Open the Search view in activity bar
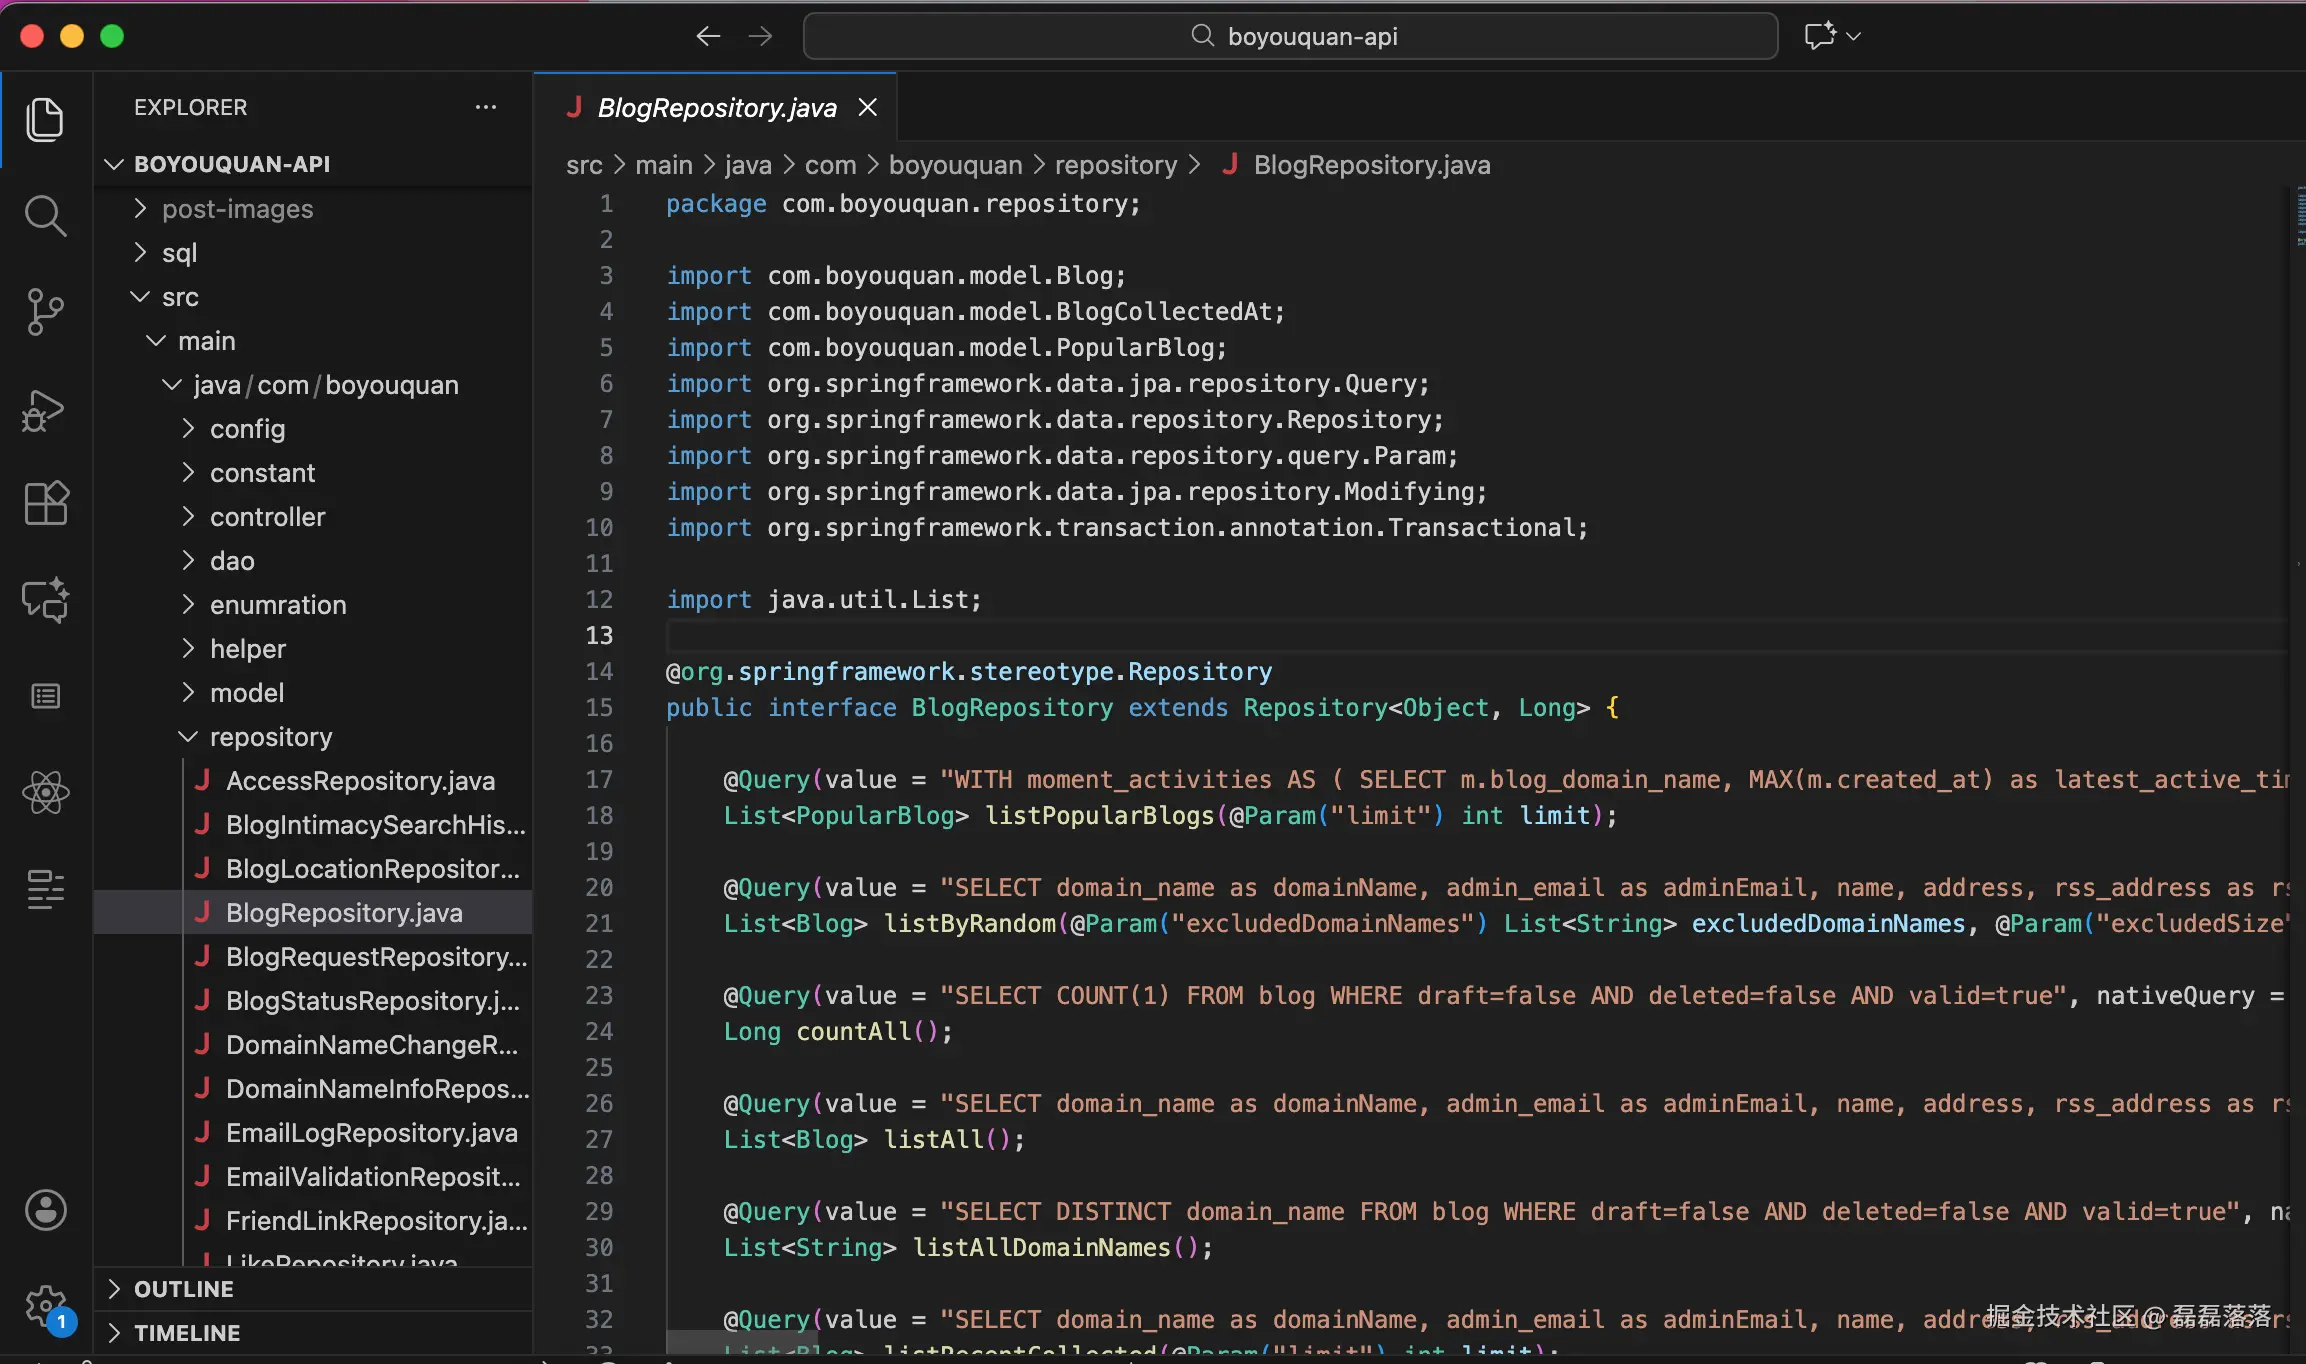 pos(45,215)
